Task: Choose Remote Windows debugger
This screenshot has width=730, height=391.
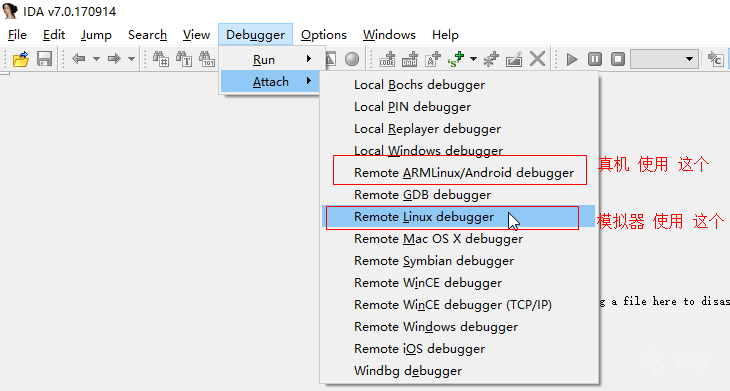Action: pos(459,327)
